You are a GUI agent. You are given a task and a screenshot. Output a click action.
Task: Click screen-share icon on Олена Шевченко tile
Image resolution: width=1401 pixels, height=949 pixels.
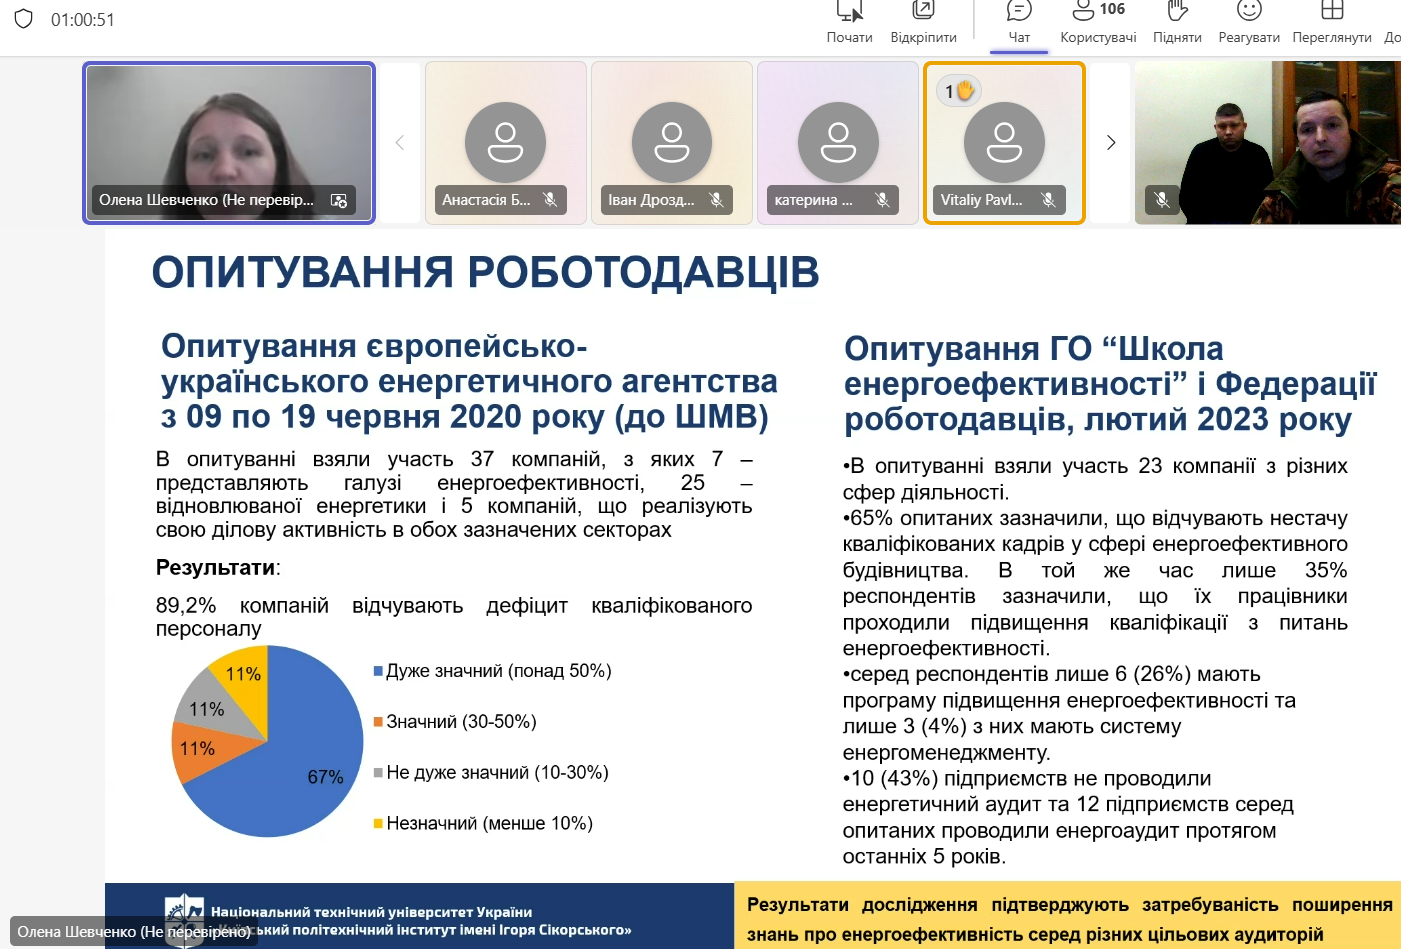point(339,200)
